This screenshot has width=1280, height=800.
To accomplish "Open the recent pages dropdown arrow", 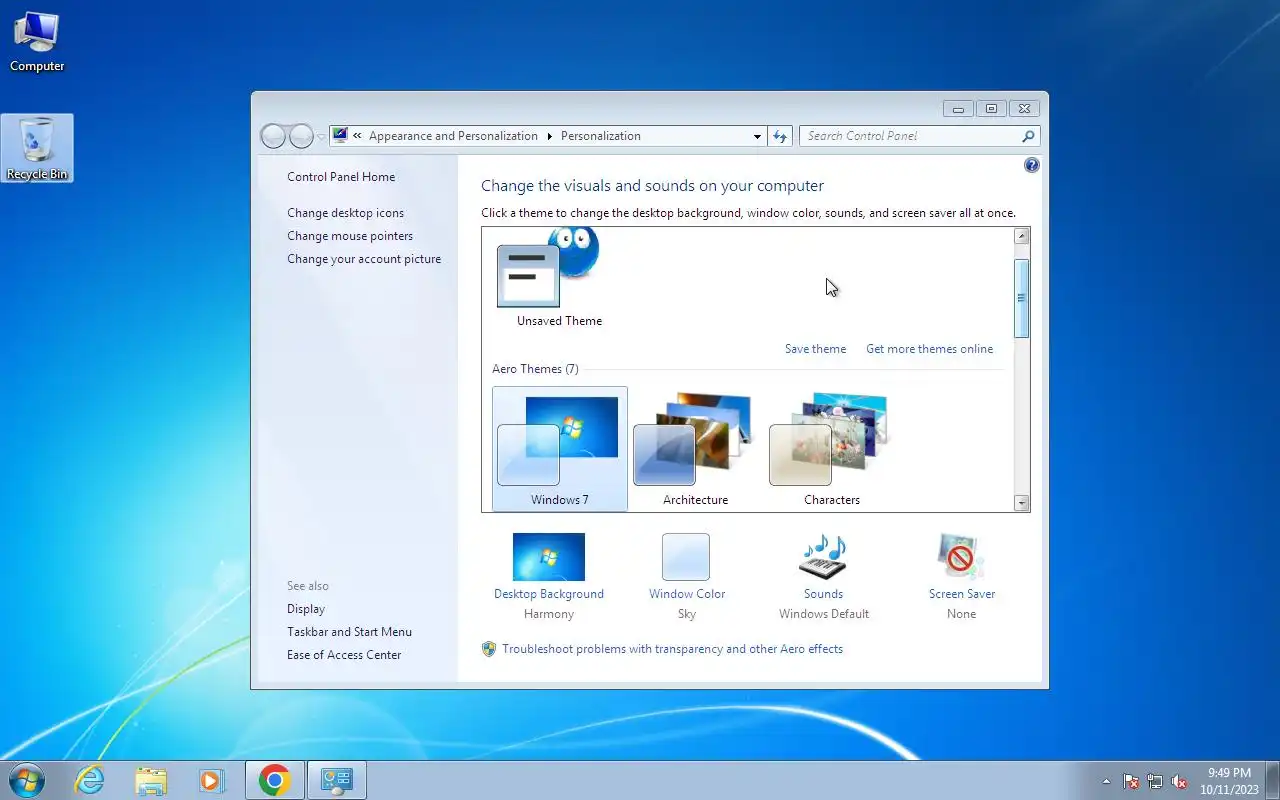I will click(321, 136).
